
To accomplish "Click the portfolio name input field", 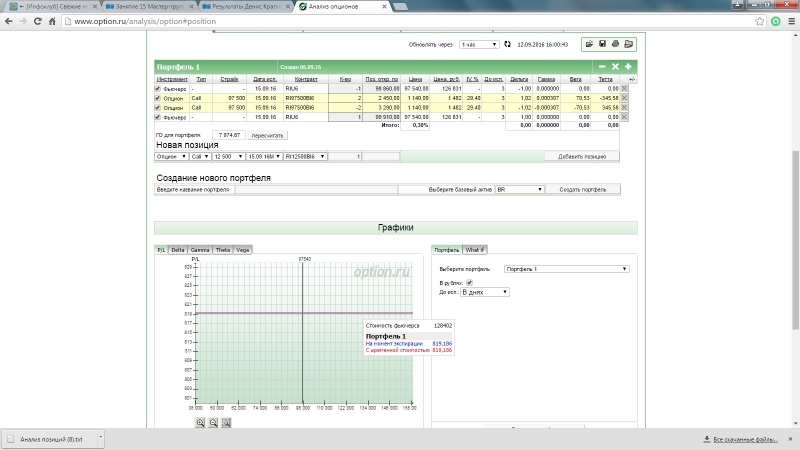I will tap(315, 189).
